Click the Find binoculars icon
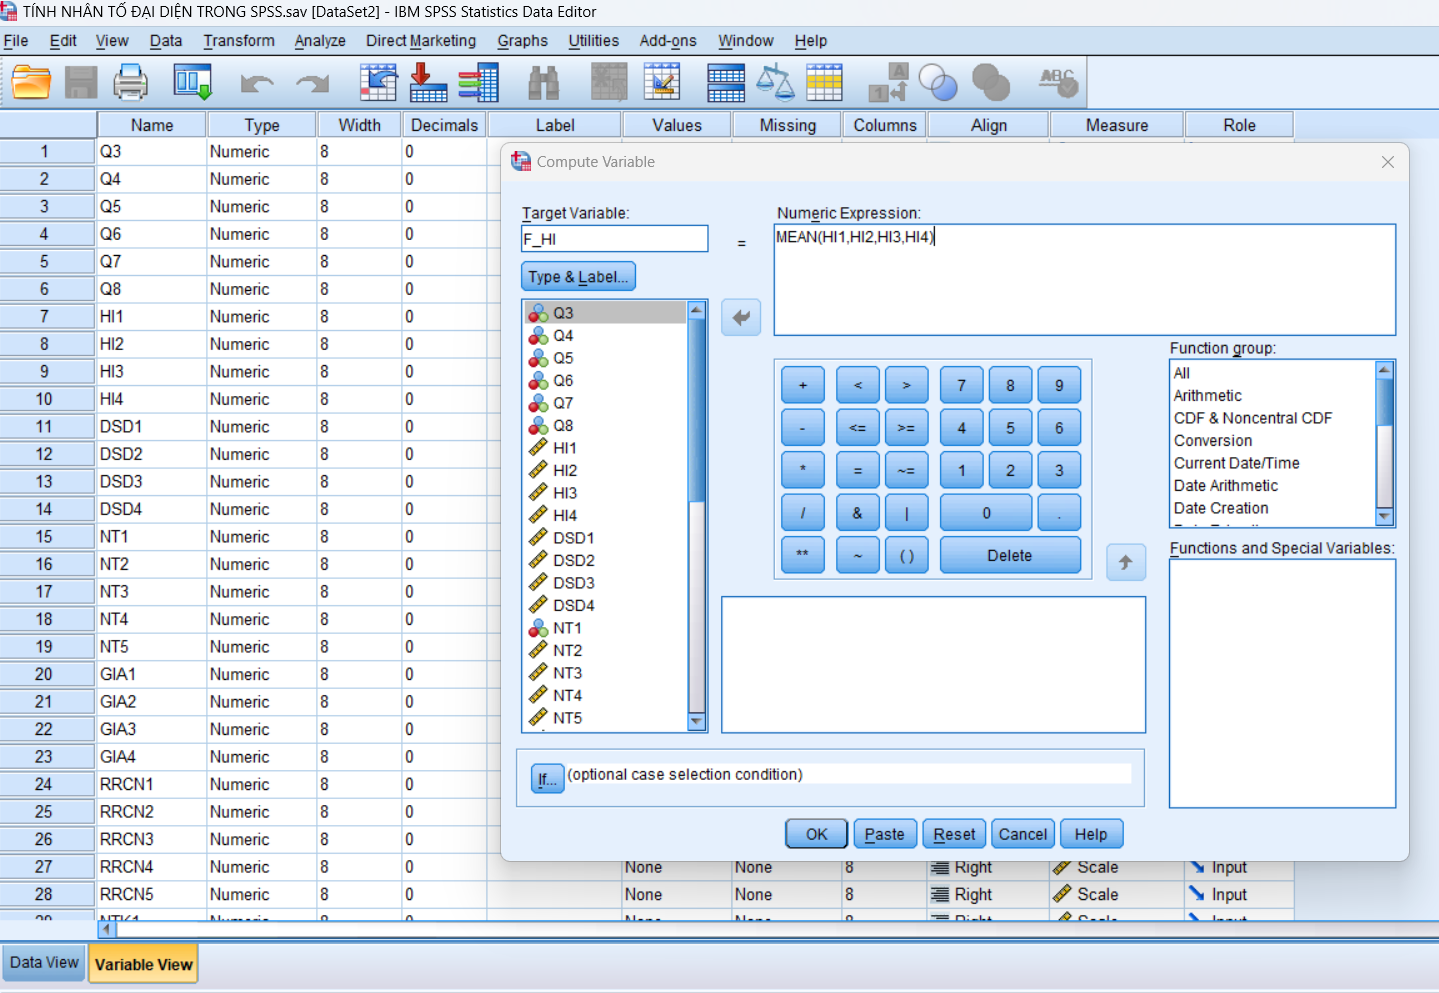Viewport: 1439px width, 993px height. 543,82
